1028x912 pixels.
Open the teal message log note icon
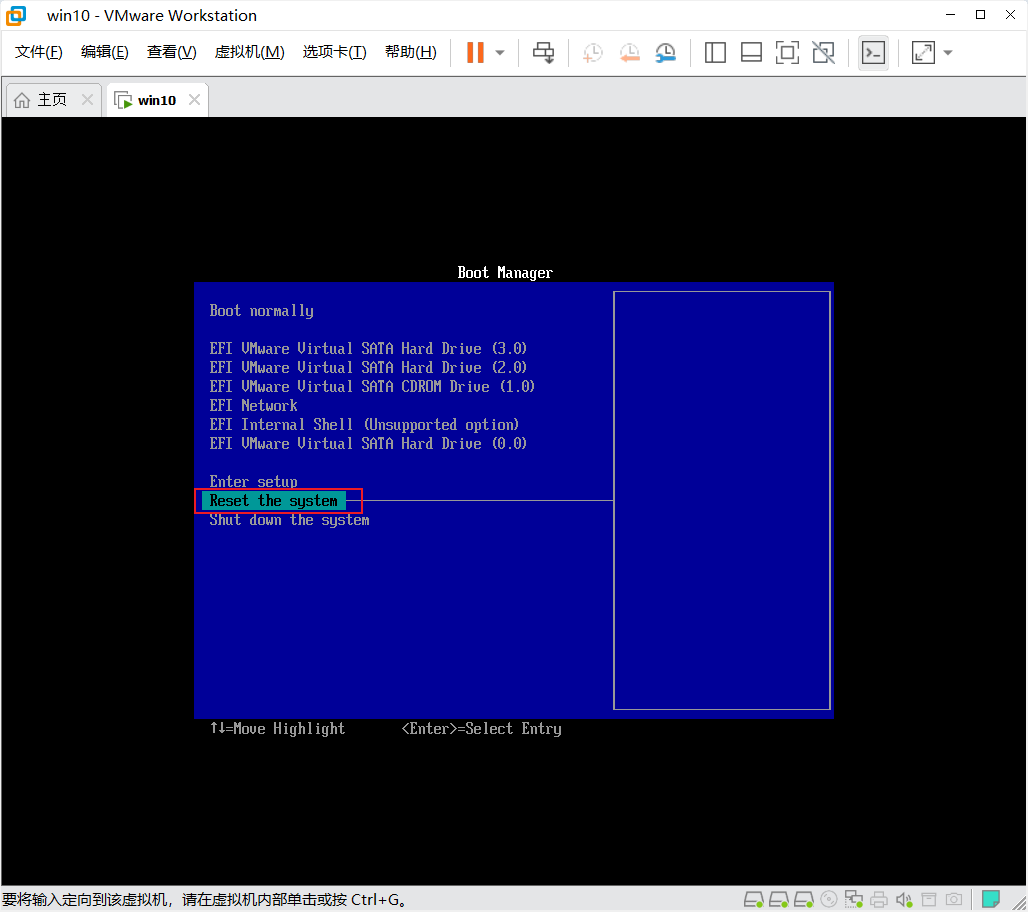coord(991,898)
